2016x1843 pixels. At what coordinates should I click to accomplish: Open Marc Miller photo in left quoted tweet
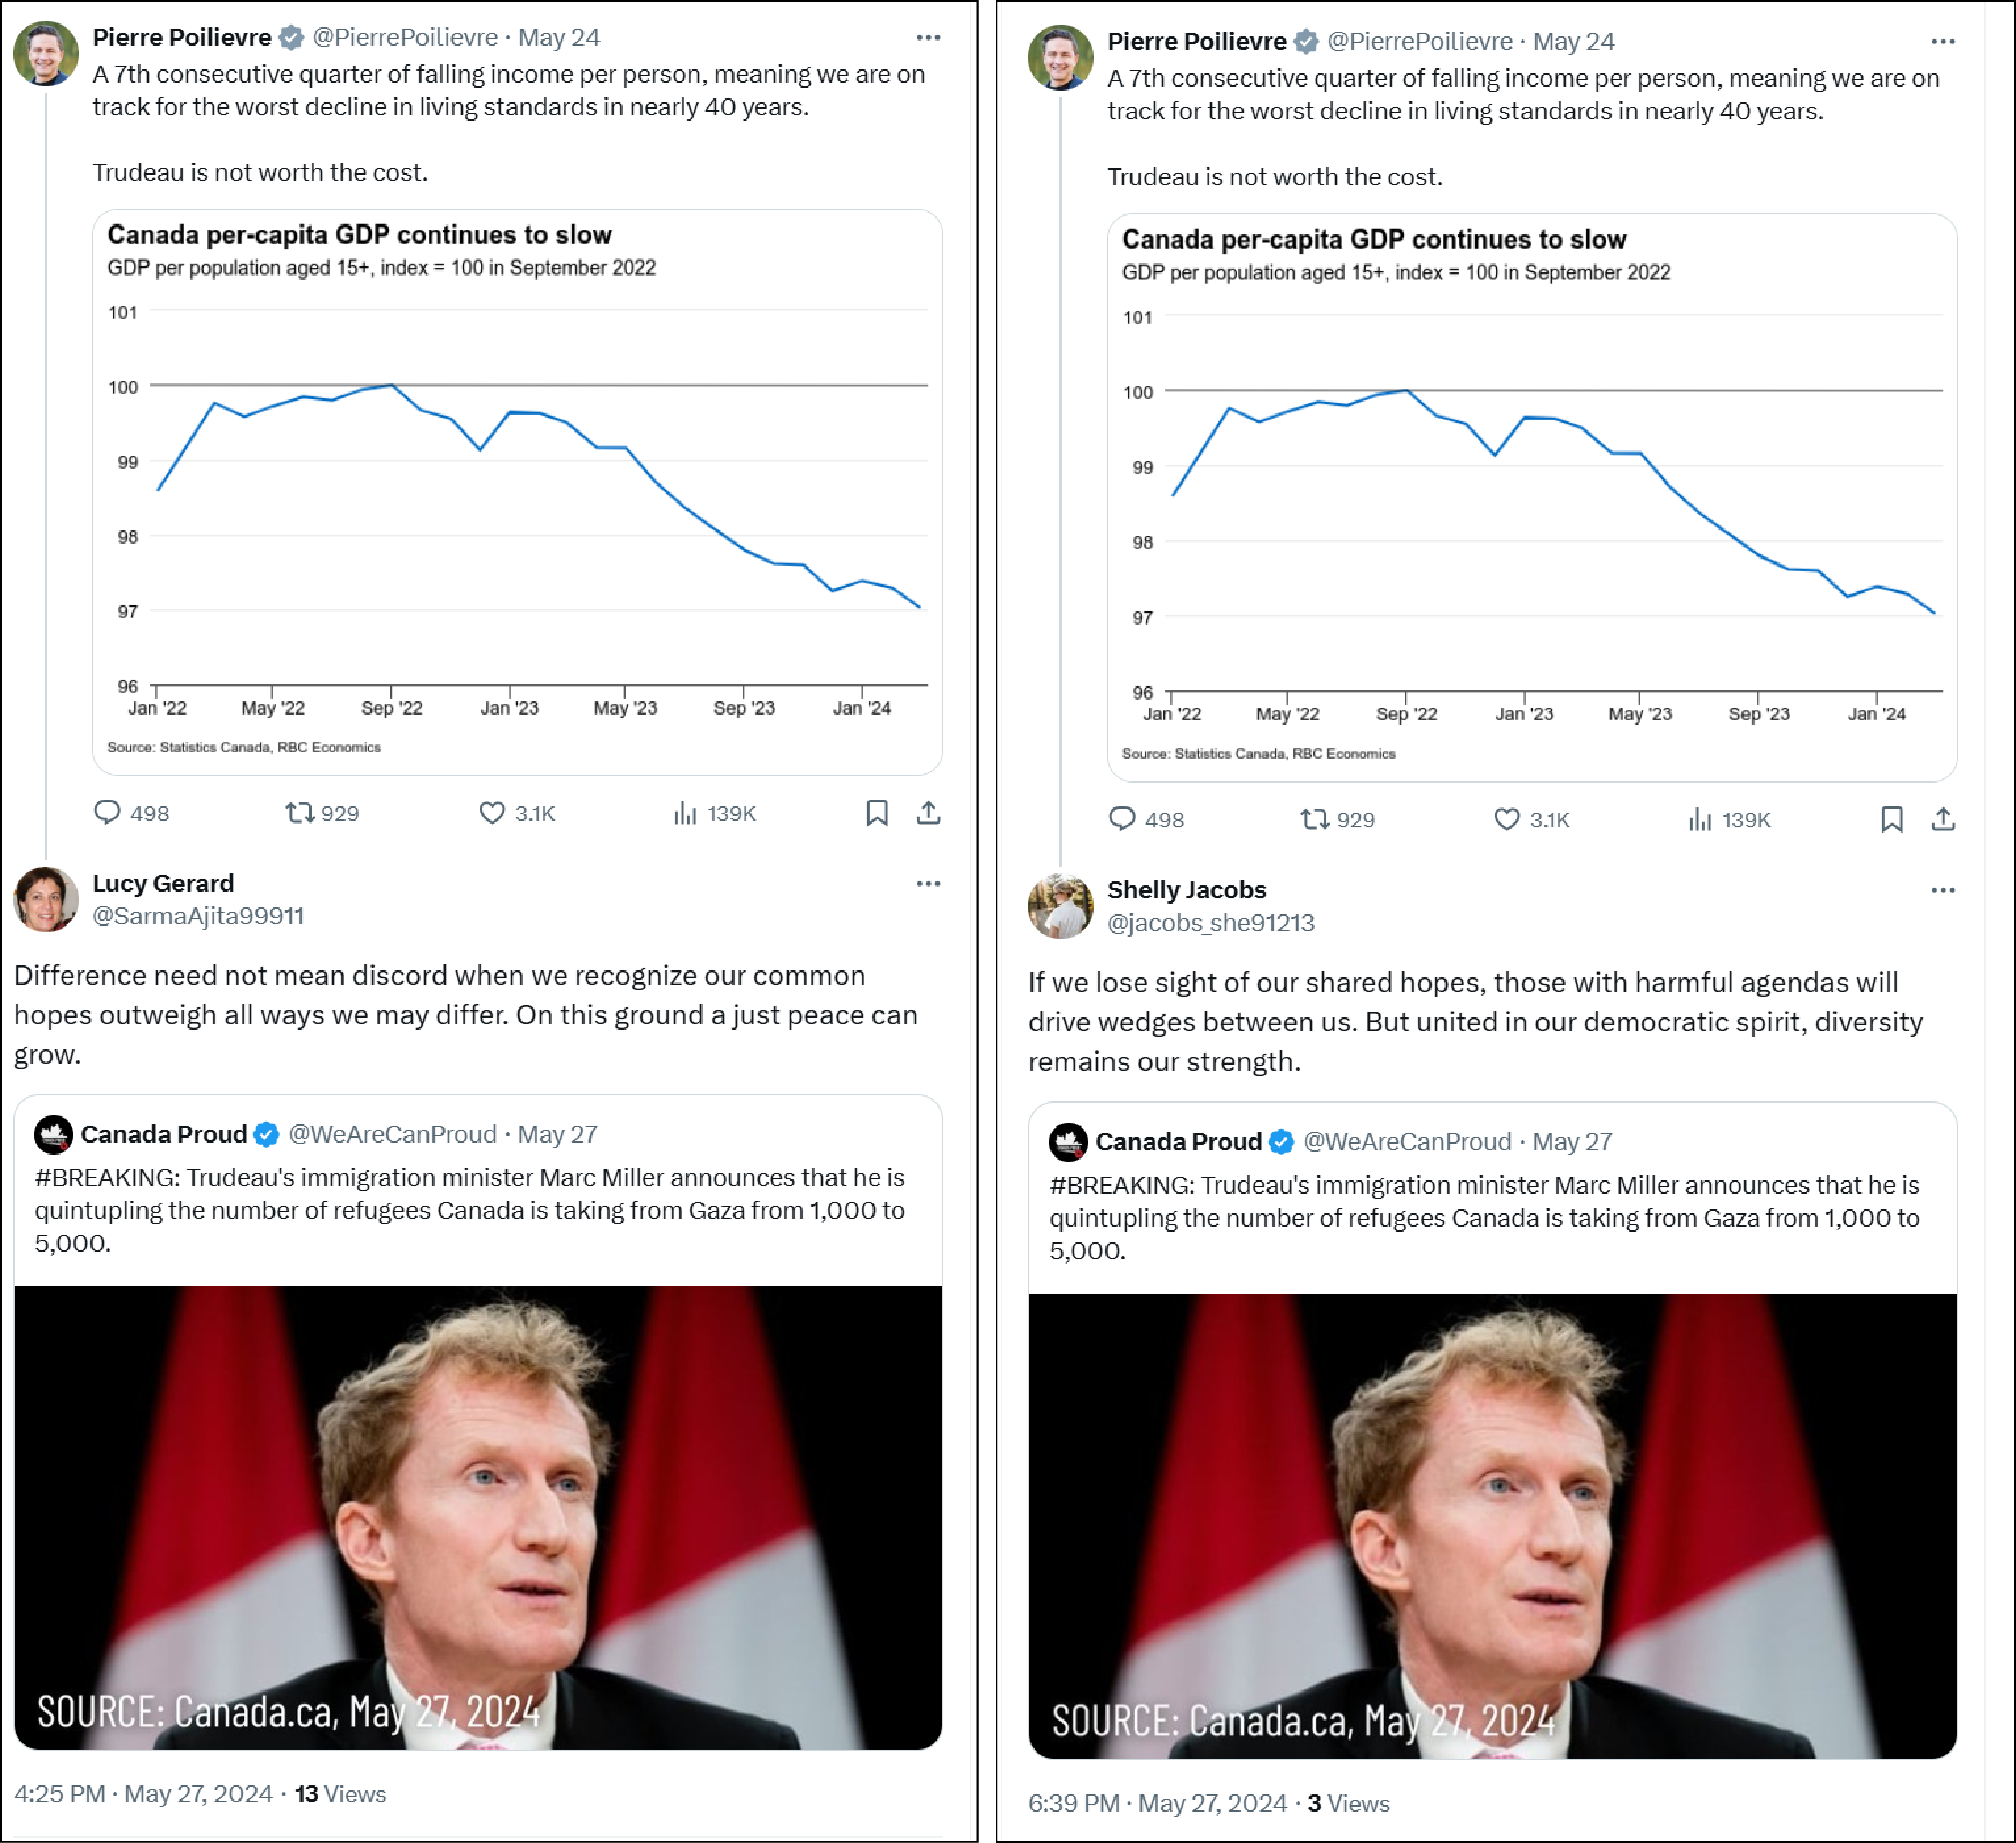click(x=478, y=1517)
